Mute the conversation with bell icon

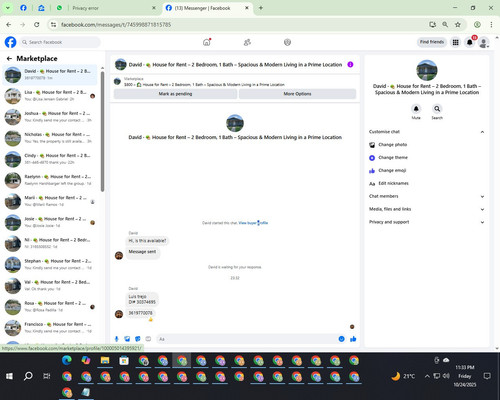[416, 109]
